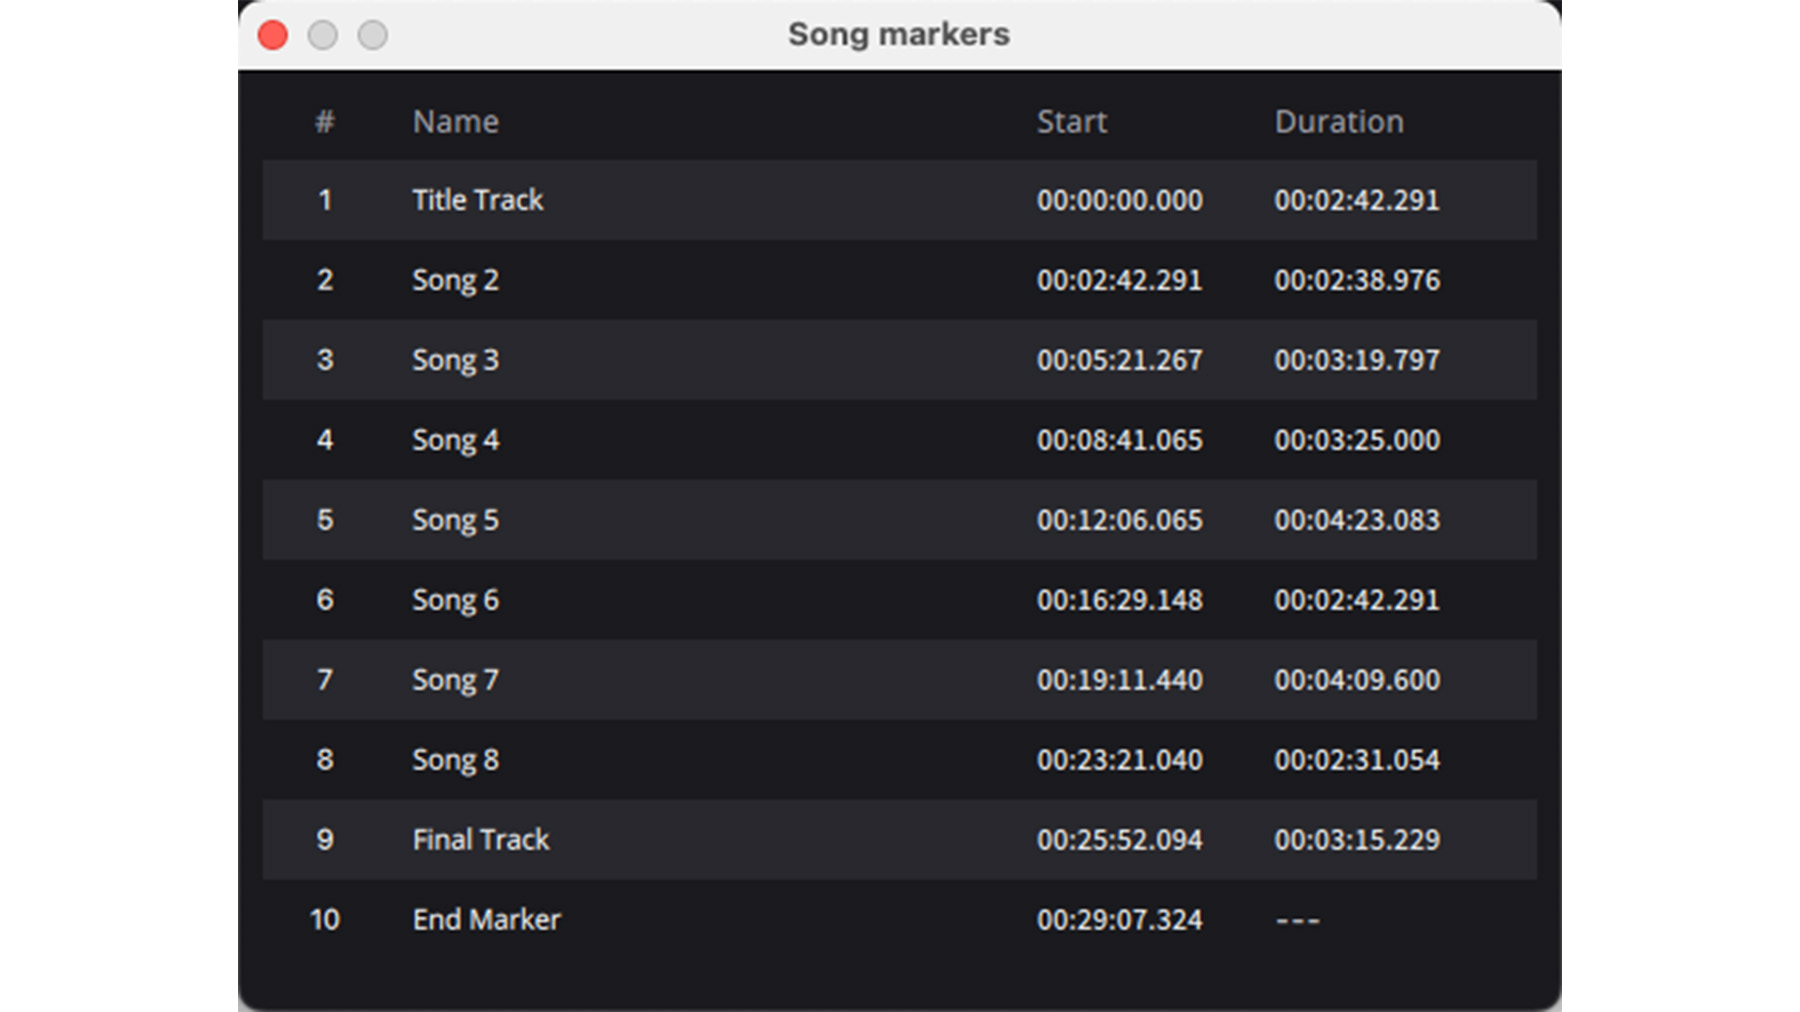Screen dimensions: 1800x1012
Task: Select the End Marker row
Action: [x=700, y=919]
